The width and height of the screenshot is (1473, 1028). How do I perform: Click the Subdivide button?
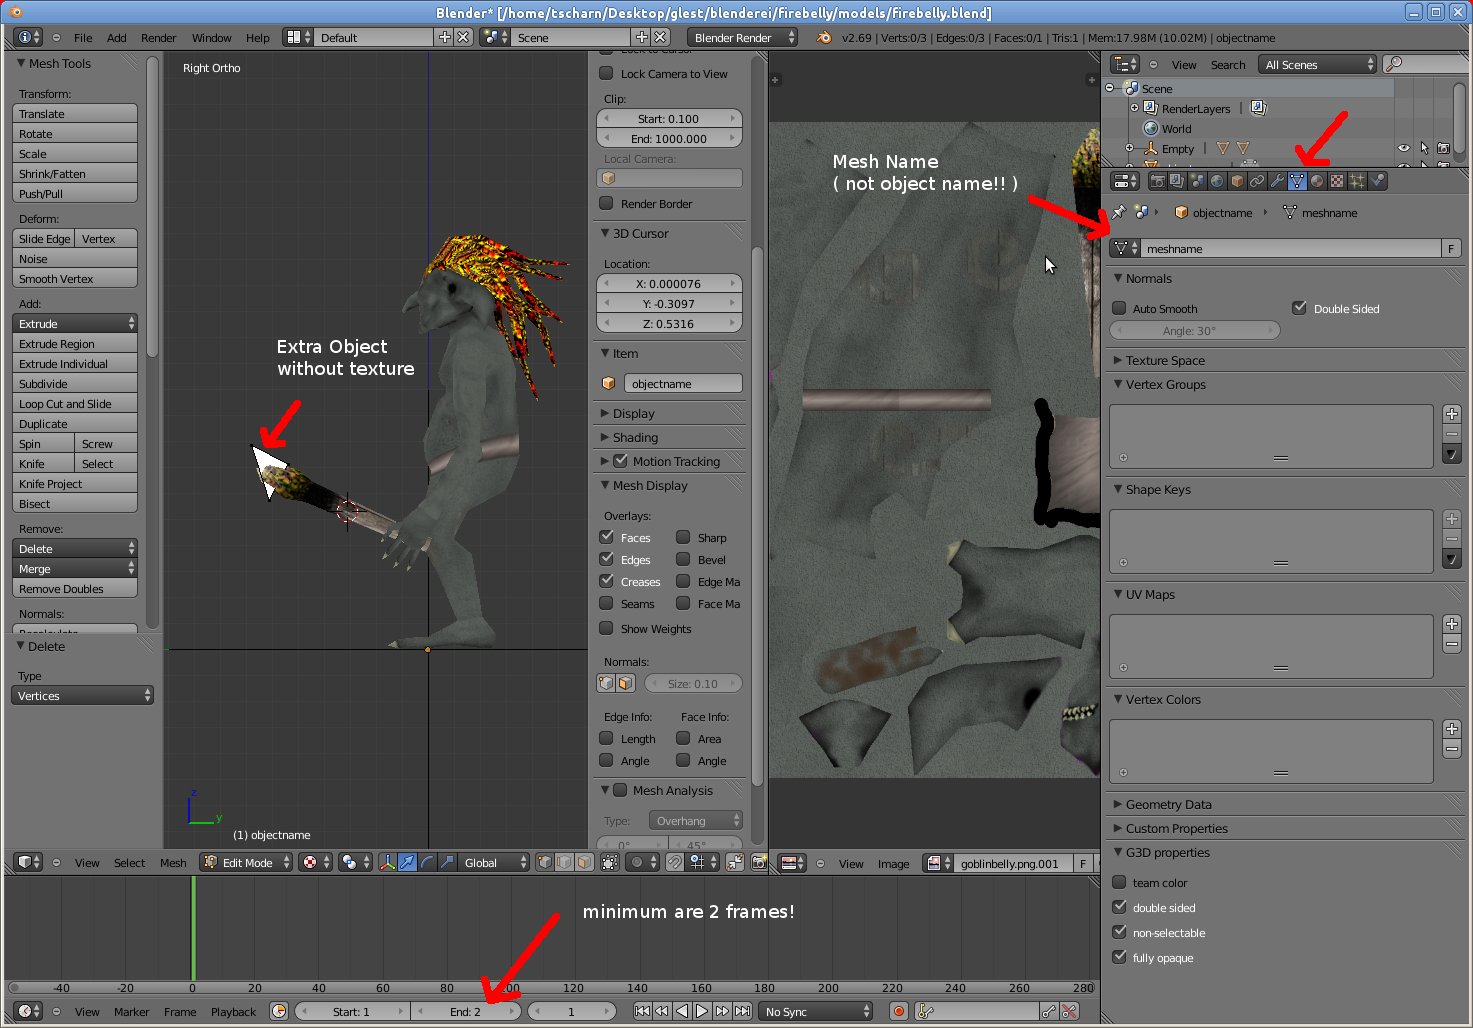75,383
